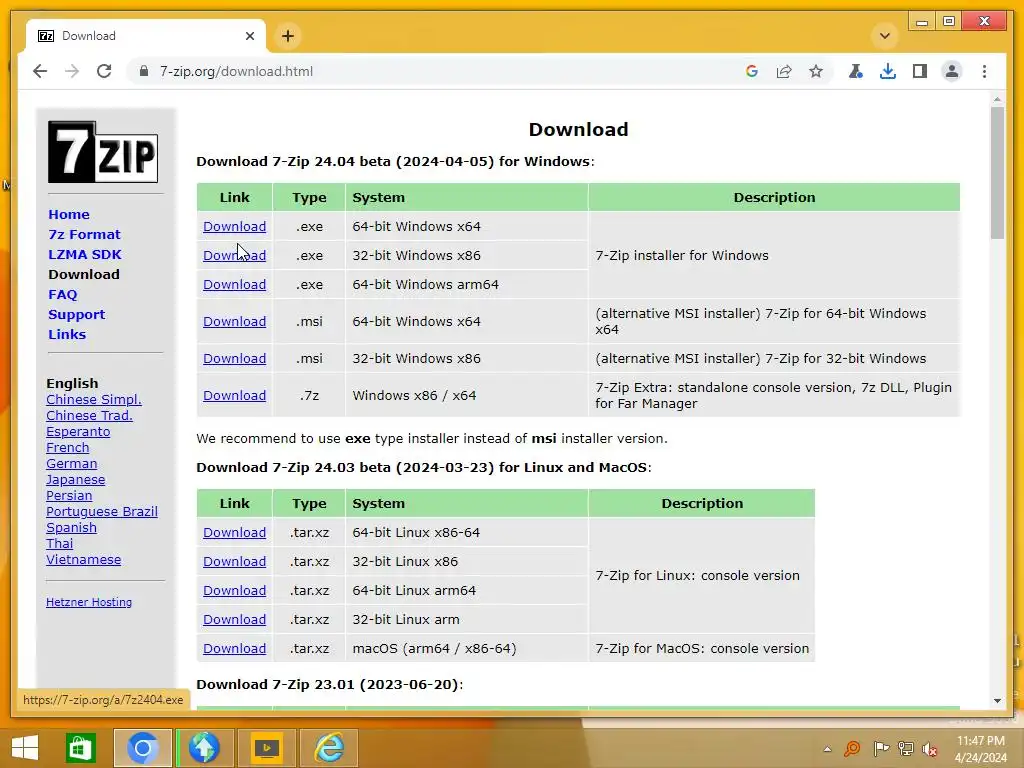Click the Google icon in address bar
This screenshot has width=1024, height=768.
coord(752,71)
